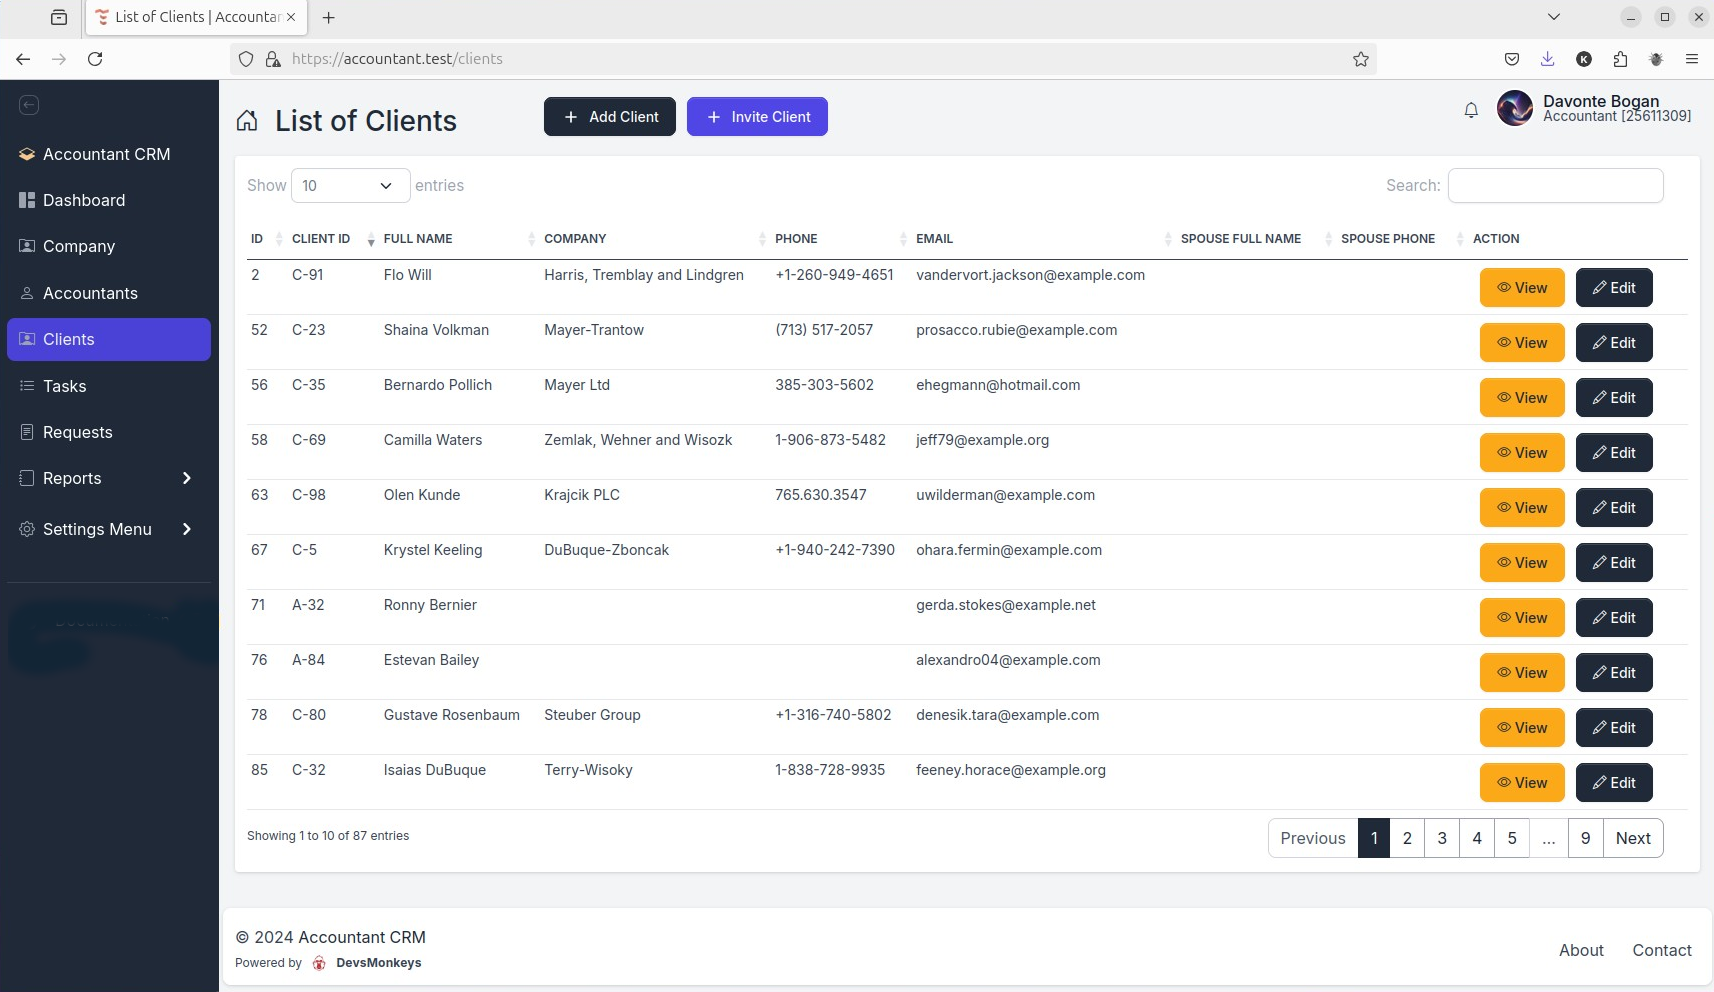Click company Zemlak, Wehner and Wisozk

coord(638,440)
